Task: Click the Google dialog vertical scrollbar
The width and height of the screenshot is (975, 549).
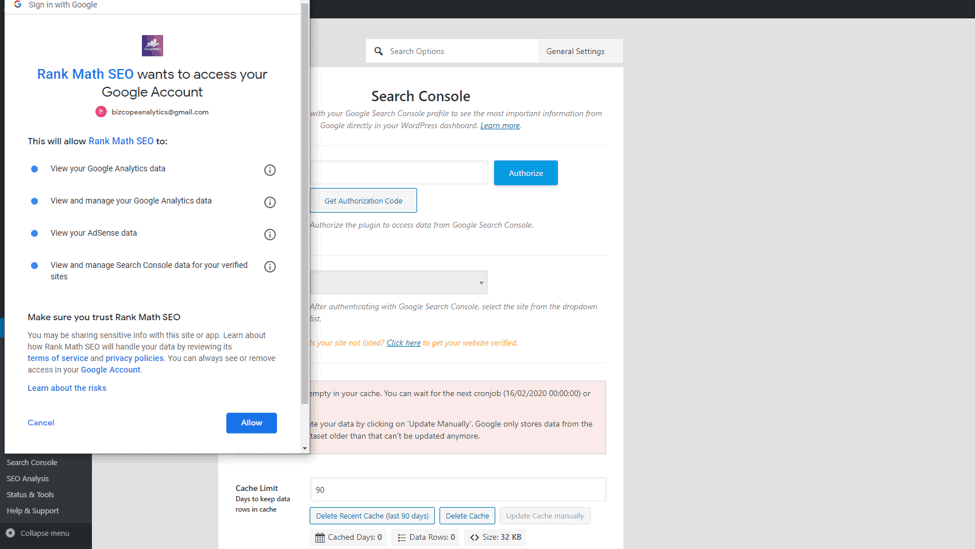Action: pos(305,205)
